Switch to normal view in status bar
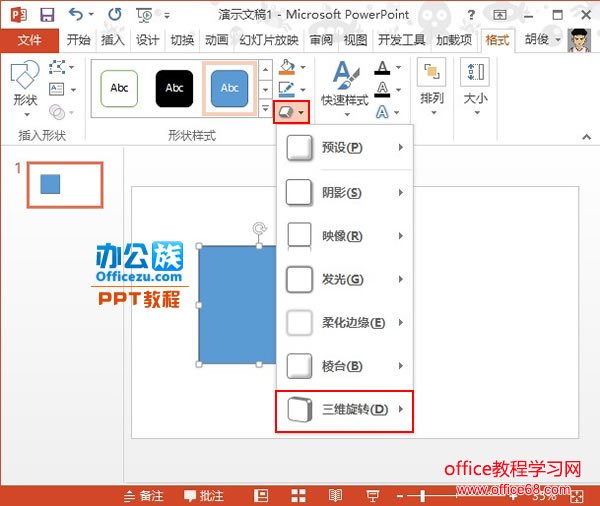 [x=261, y=496]
